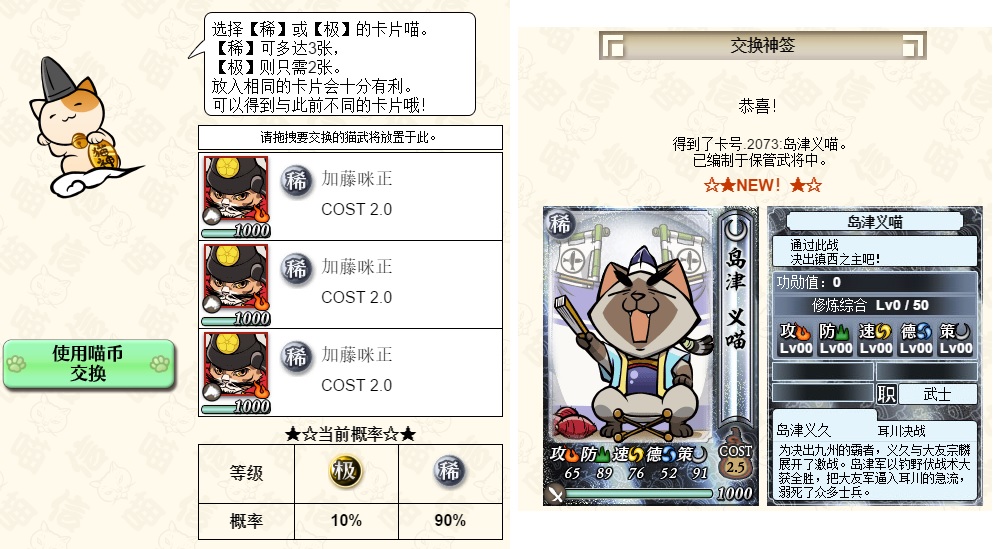Click the 稀 rarity badge in first row

[x=296, y=182]
